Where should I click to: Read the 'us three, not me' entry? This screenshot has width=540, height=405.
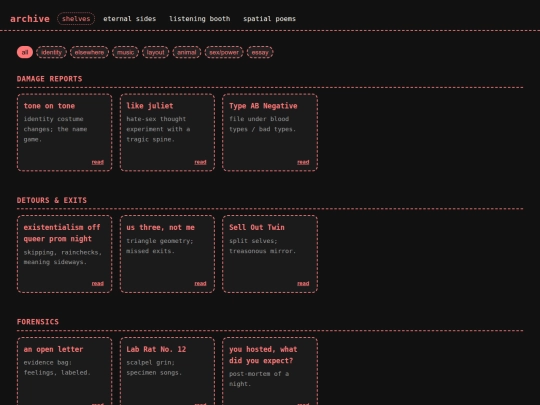tap(200, 283)
